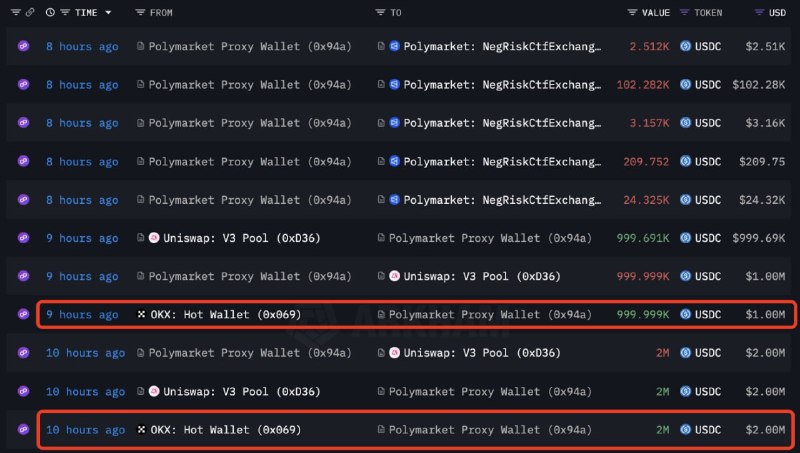Viewport: 800px width, 453px height.
Task: Open the filter icon left of TIME label
Action: pos(65,12)
